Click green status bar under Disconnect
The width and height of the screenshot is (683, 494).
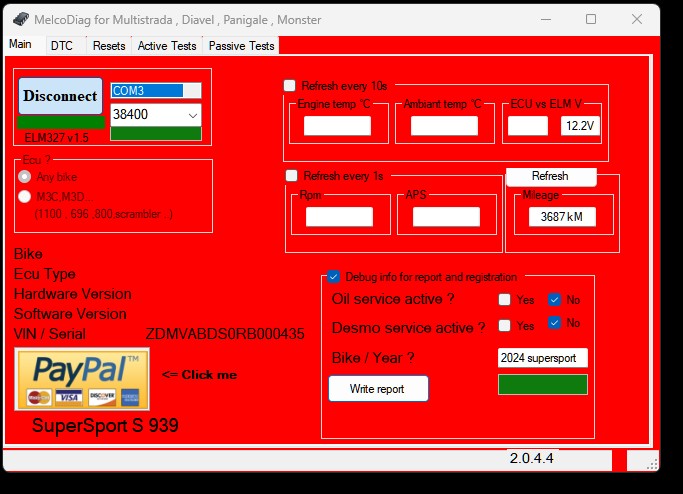[61, 122]
